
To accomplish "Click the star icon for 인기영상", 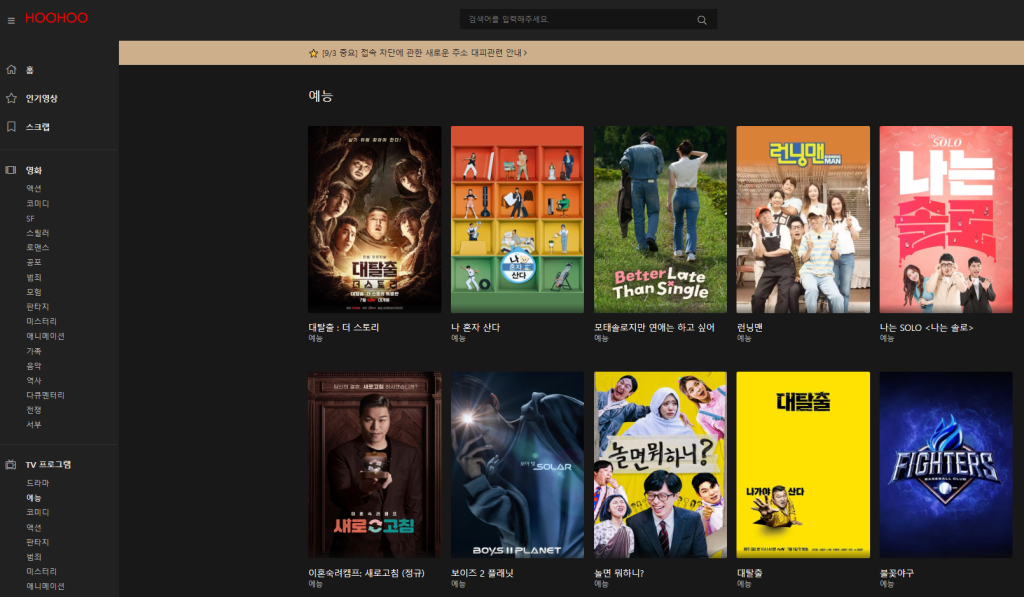I will (11, 98).
